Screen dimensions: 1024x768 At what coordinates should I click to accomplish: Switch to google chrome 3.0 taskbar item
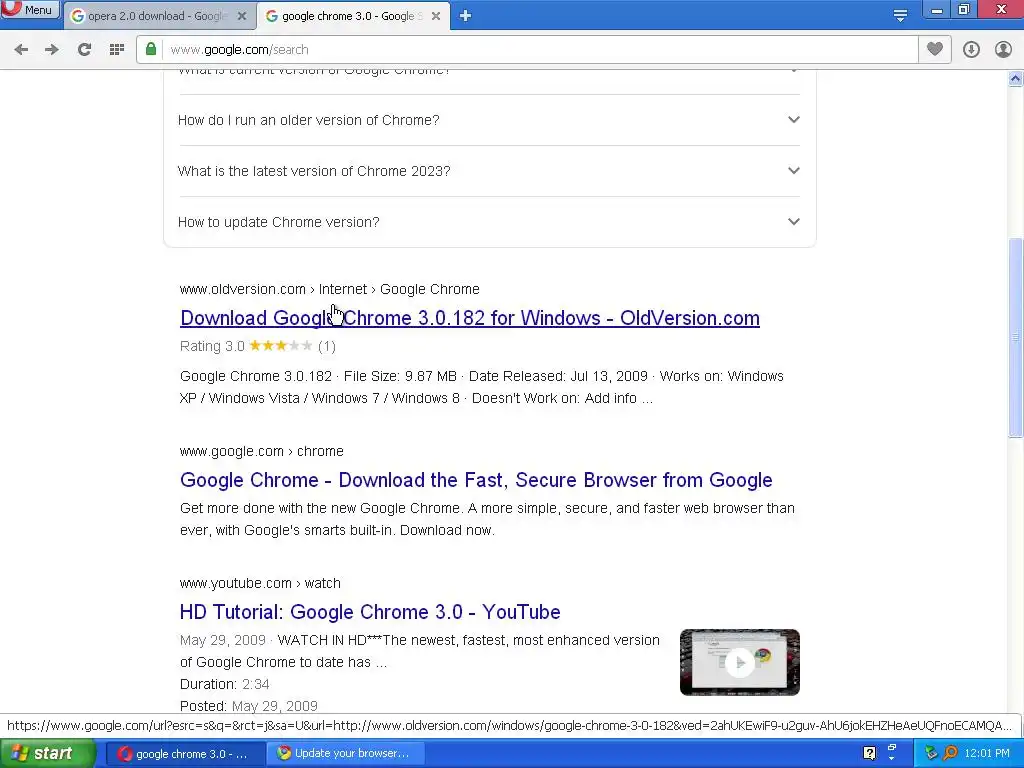[x=185, y=754]
